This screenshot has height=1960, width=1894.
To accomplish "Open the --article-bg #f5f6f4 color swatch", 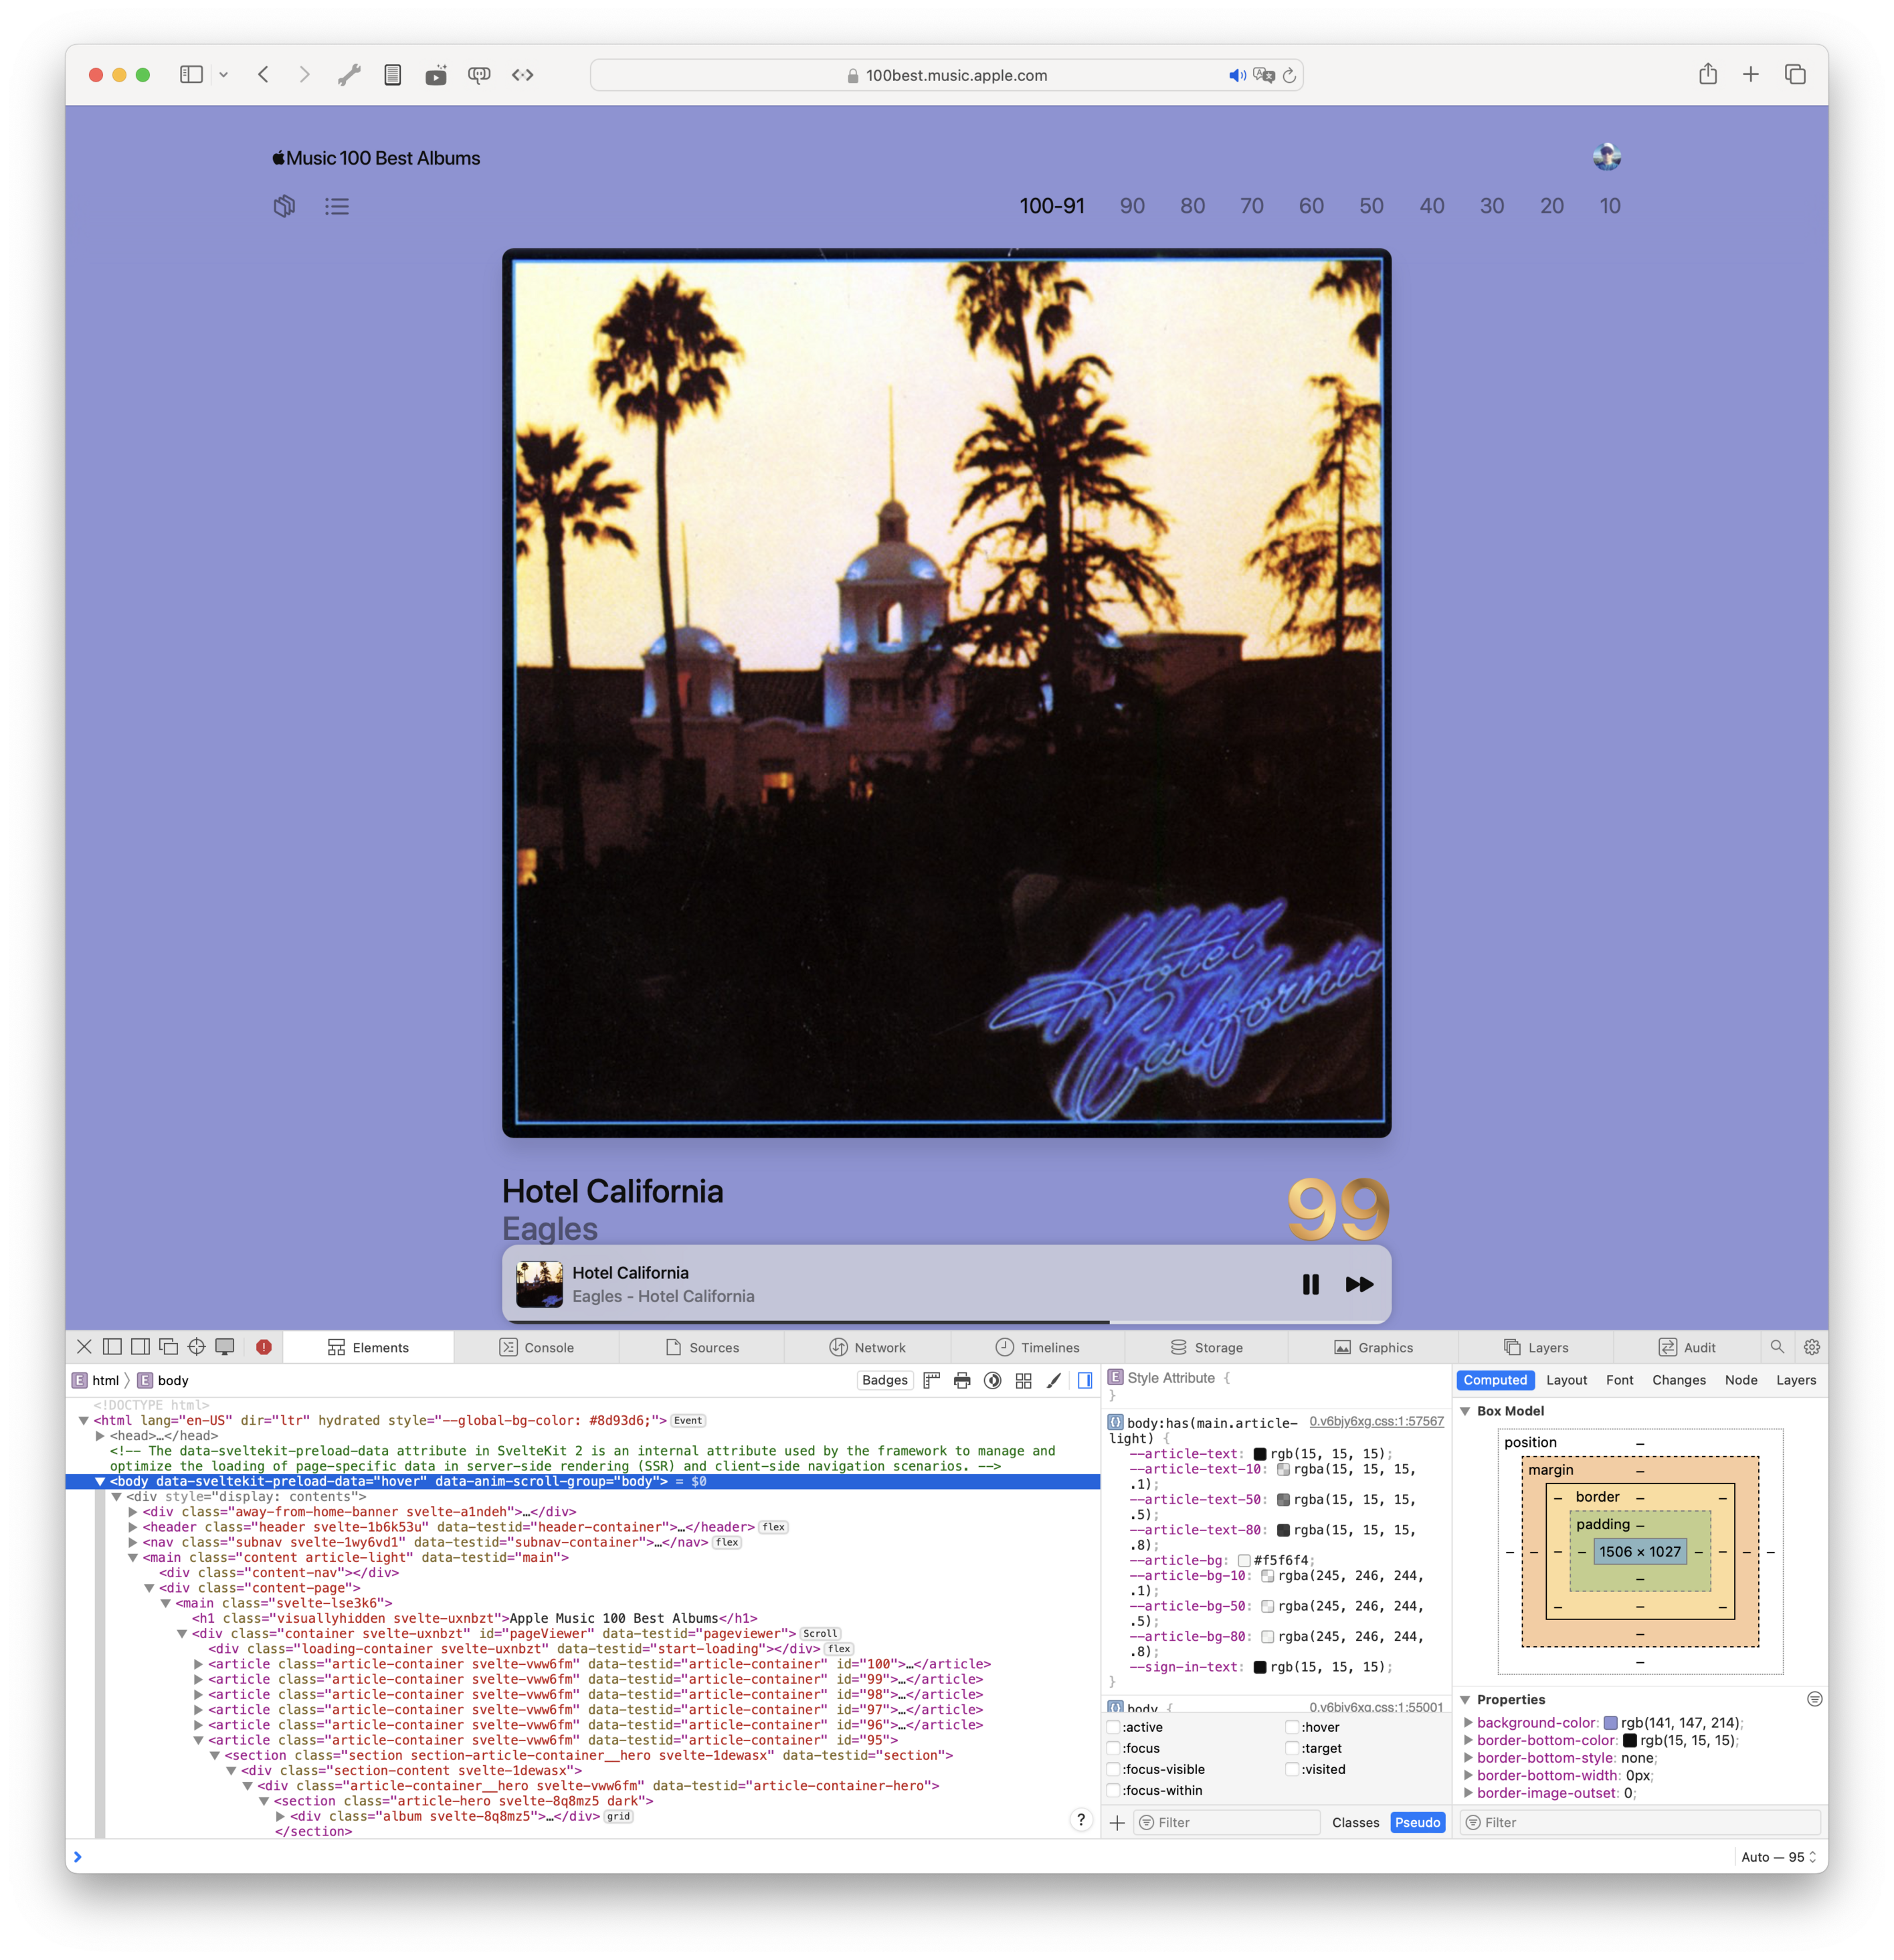I will click(1243, 1560).
